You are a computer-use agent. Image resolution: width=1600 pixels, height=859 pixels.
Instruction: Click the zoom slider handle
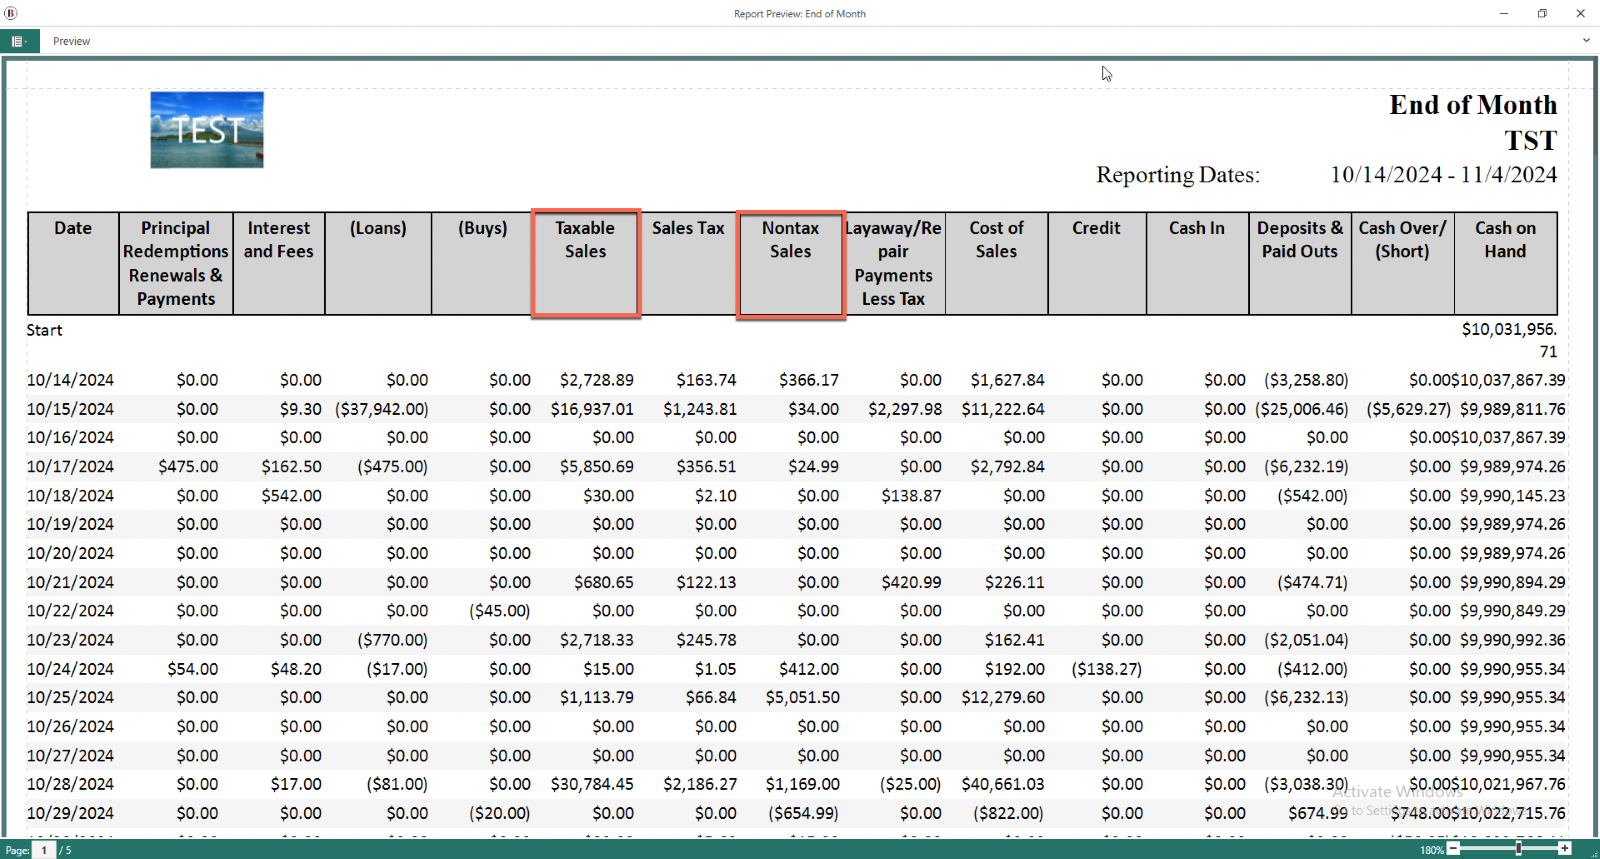1518,849
